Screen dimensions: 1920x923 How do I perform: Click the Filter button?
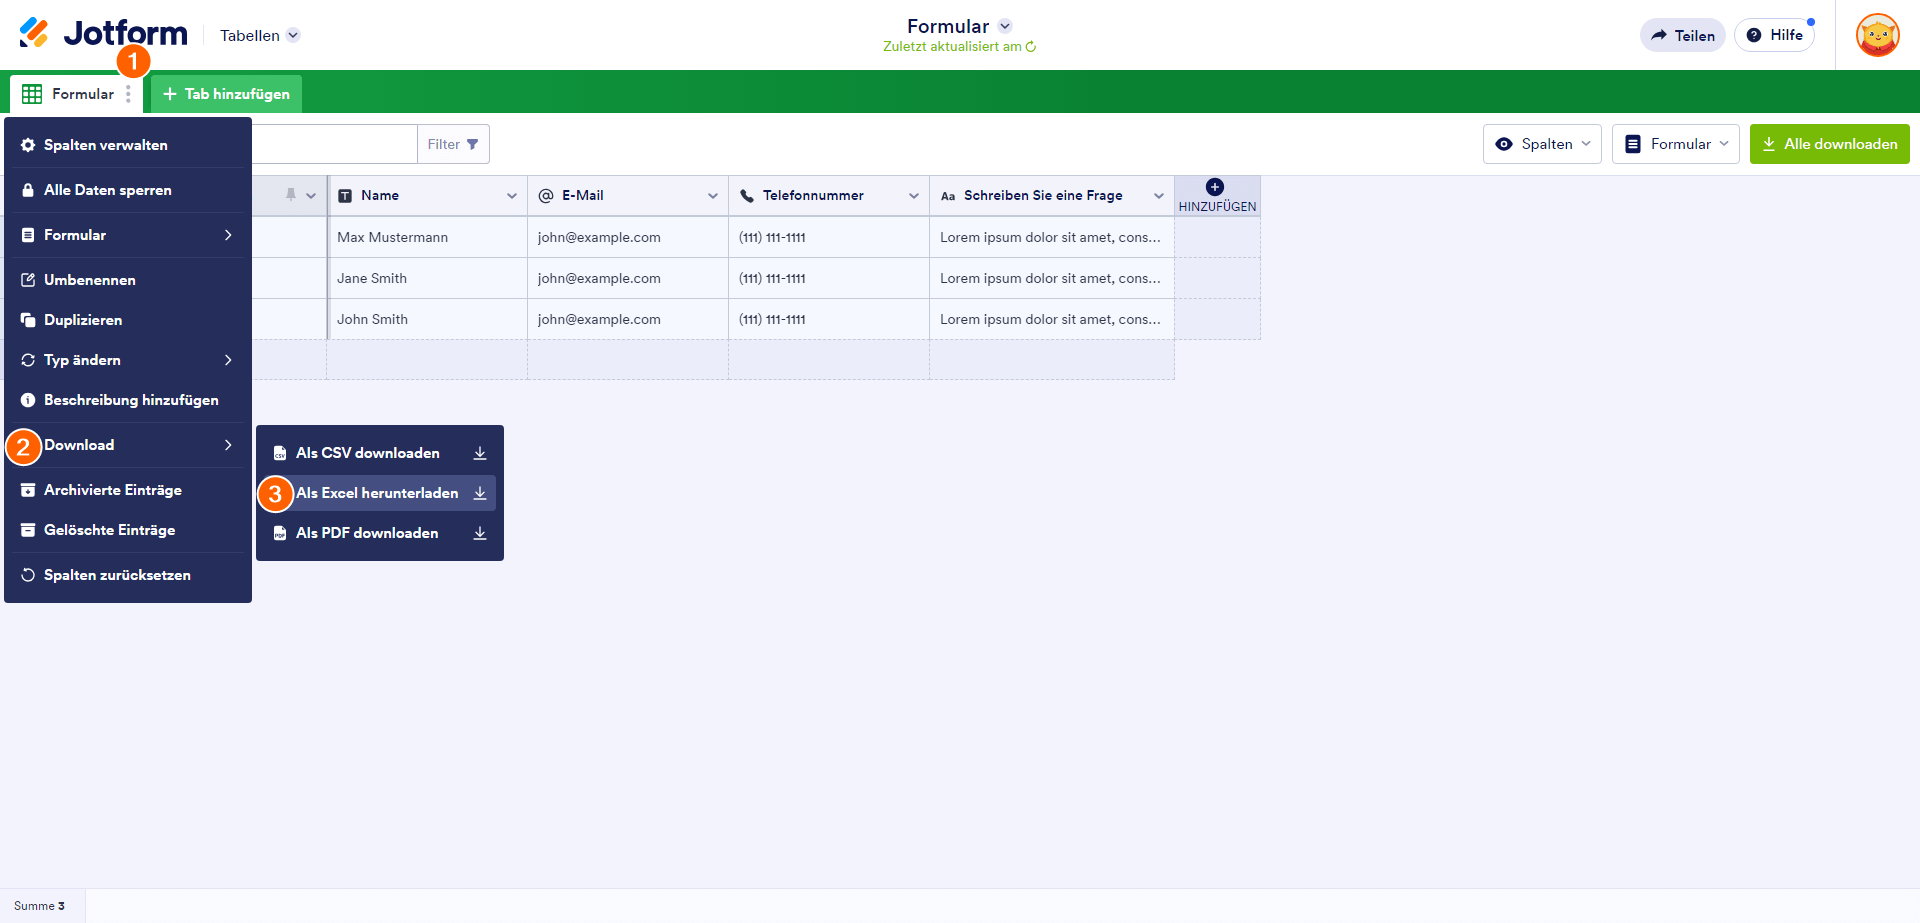453,144
